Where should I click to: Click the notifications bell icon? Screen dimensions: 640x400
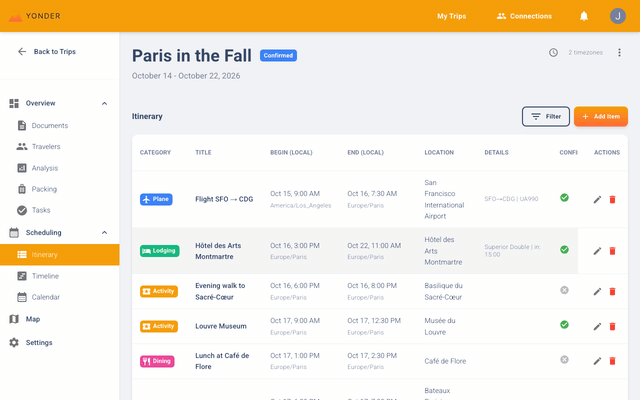click(x=584, y=16)
